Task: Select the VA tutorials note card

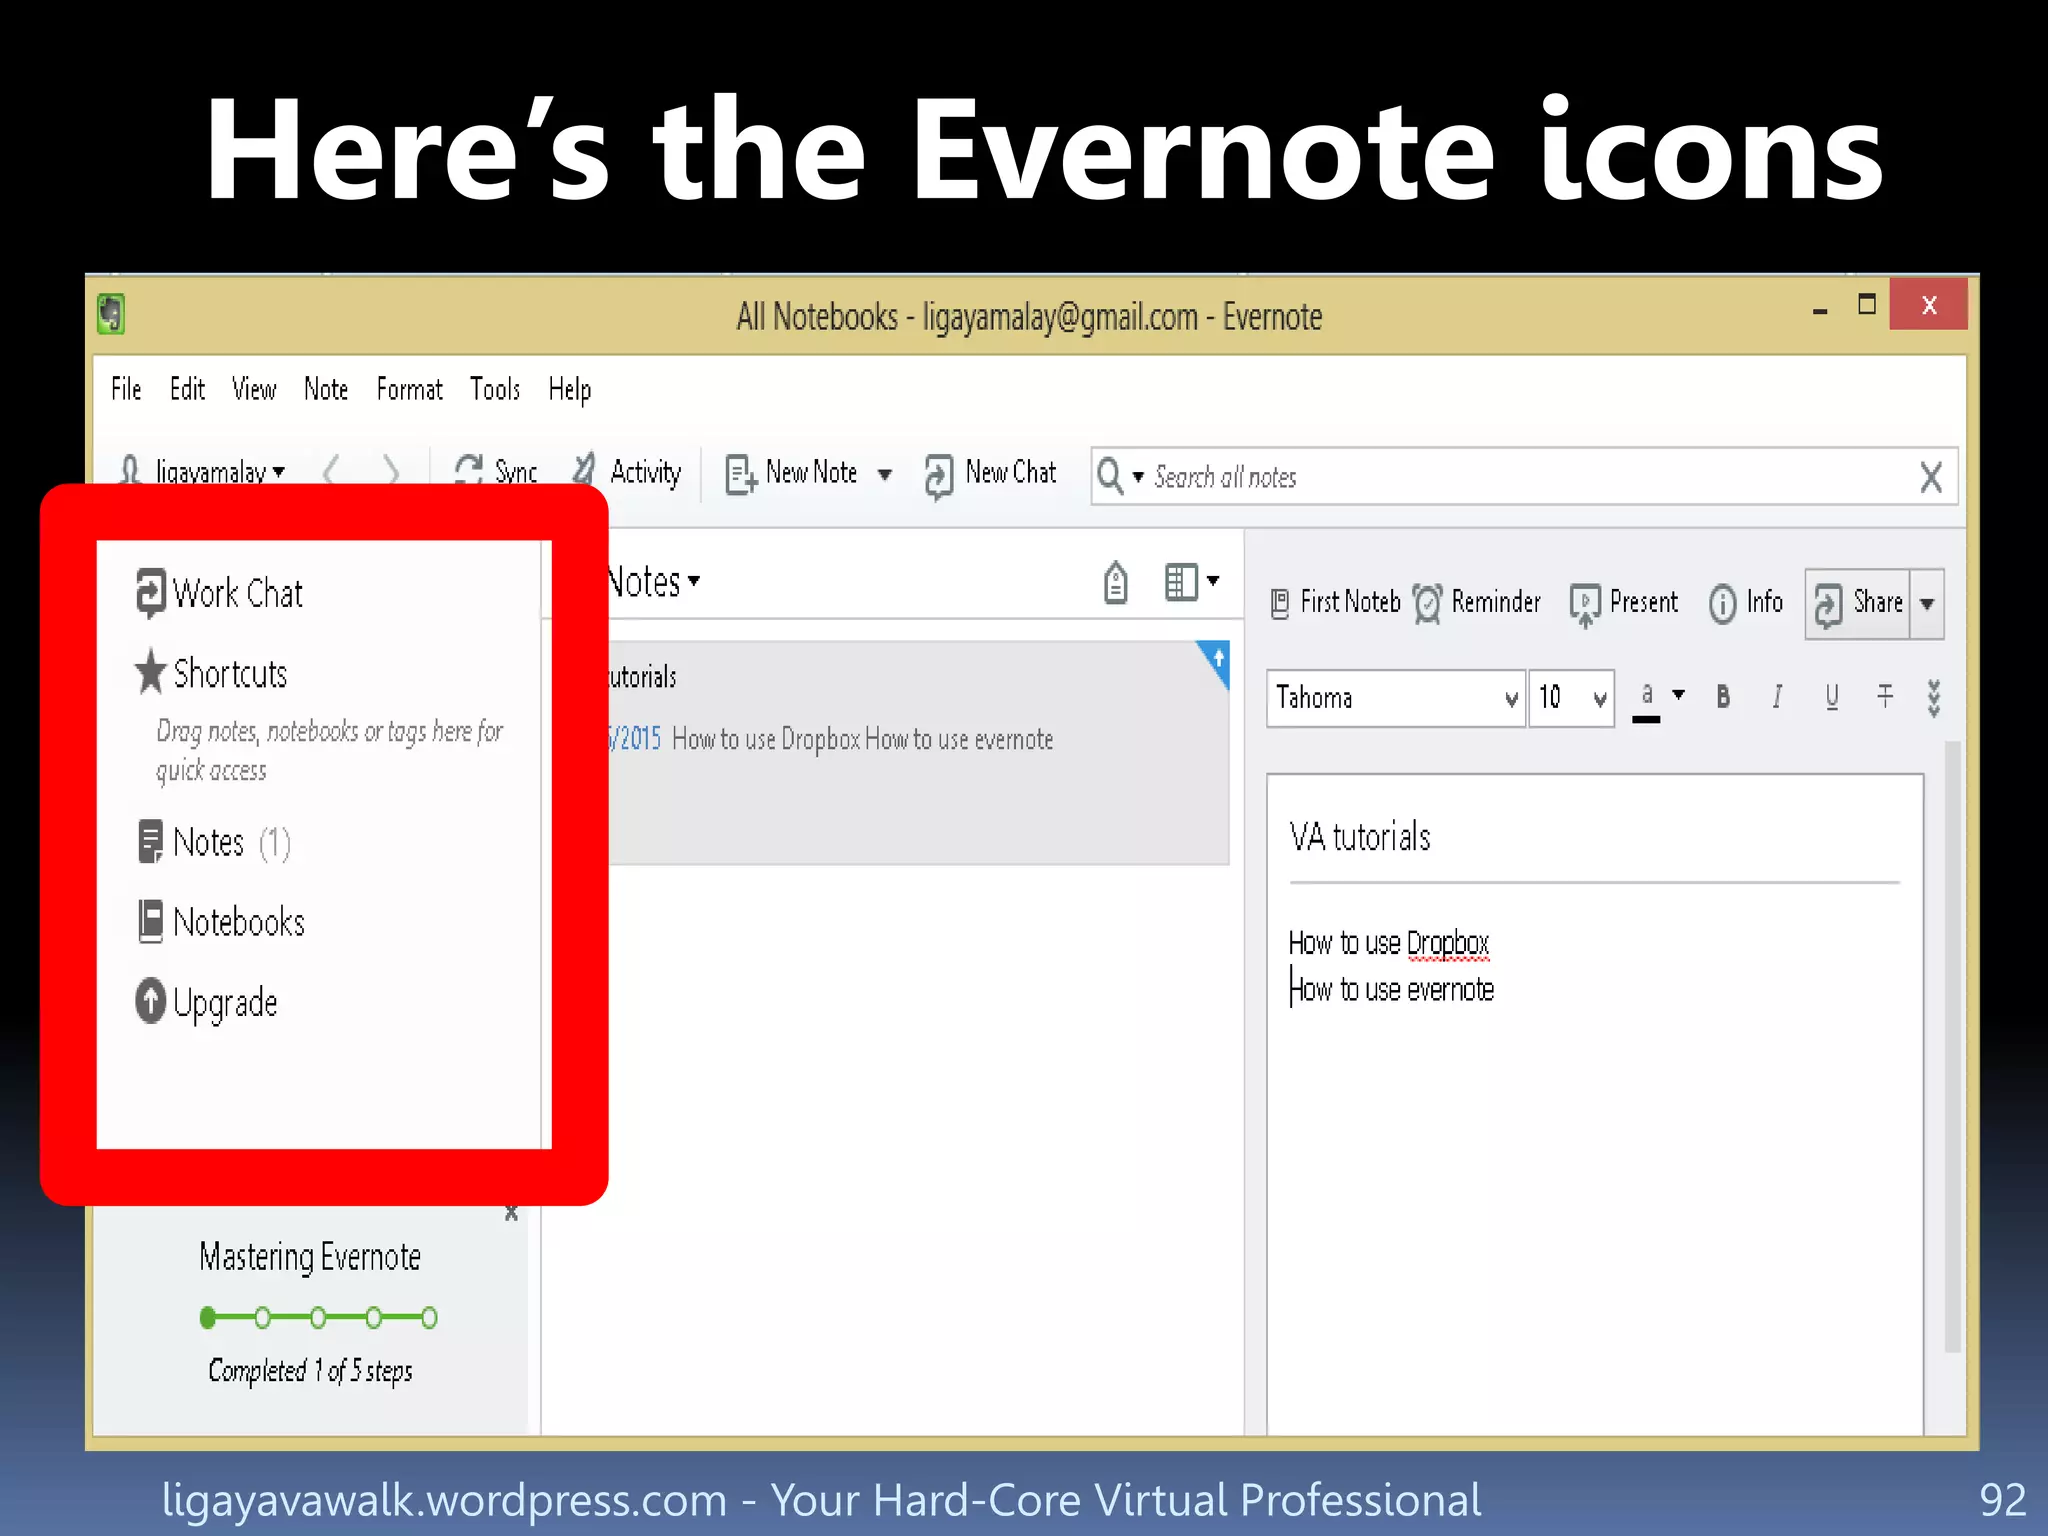Action: [x=918, y=752]
